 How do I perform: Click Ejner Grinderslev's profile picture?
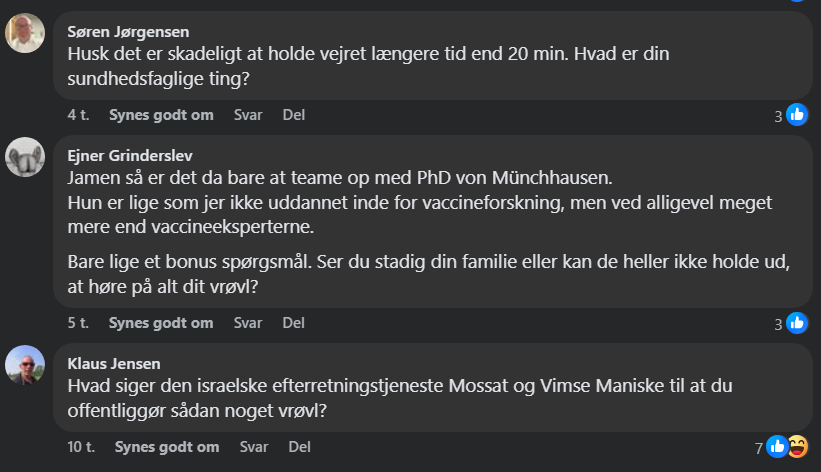click(25, 157)
